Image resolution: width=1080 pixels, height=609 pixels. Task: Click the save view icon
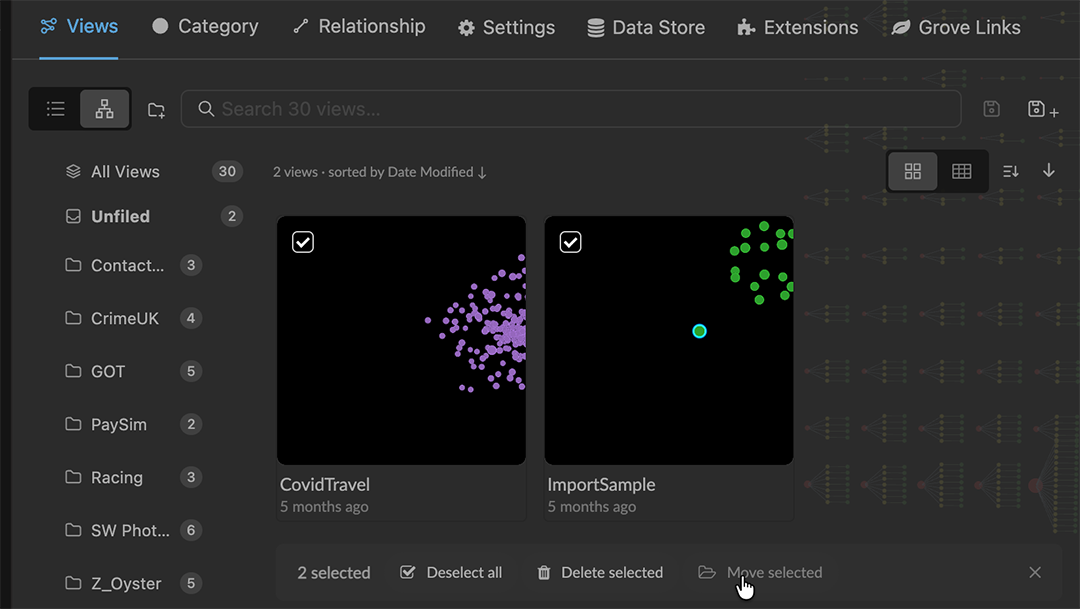tap(991, 109)
